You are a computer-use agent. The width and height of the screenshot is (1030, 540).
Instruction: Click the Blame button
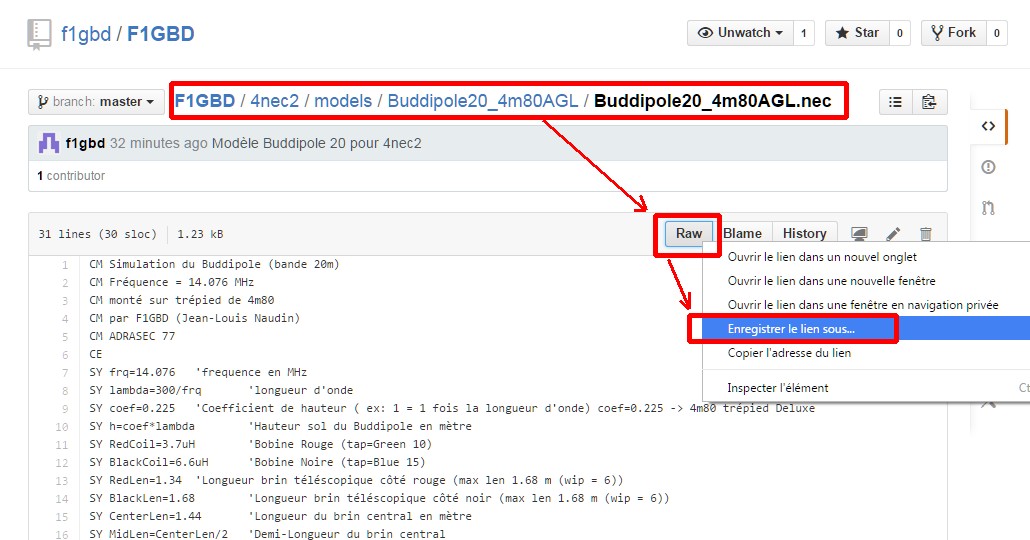point(742,233)
